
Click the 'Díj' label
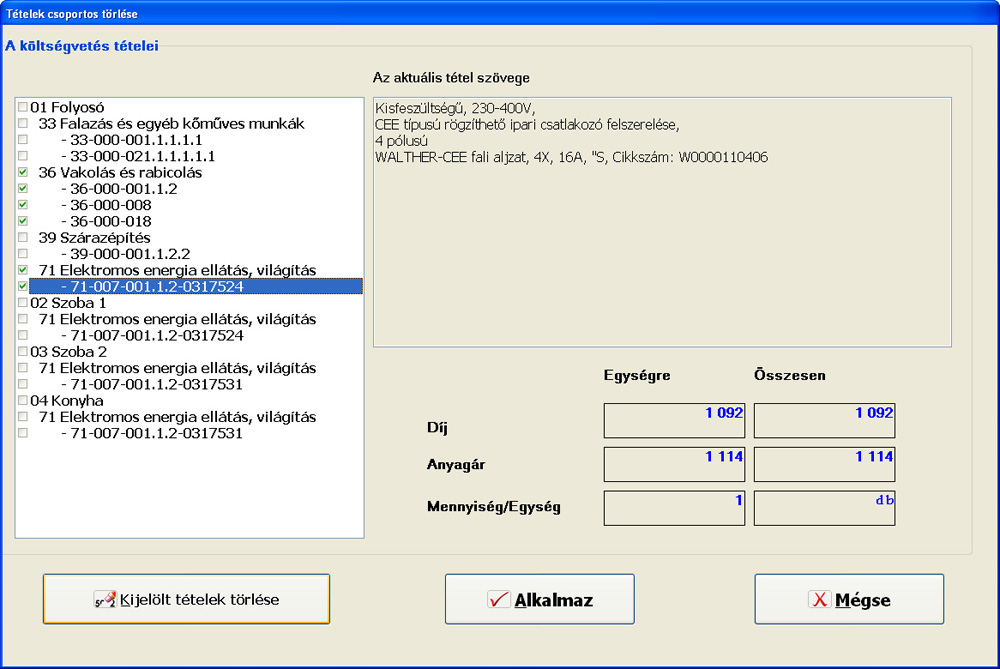[438, 427]
